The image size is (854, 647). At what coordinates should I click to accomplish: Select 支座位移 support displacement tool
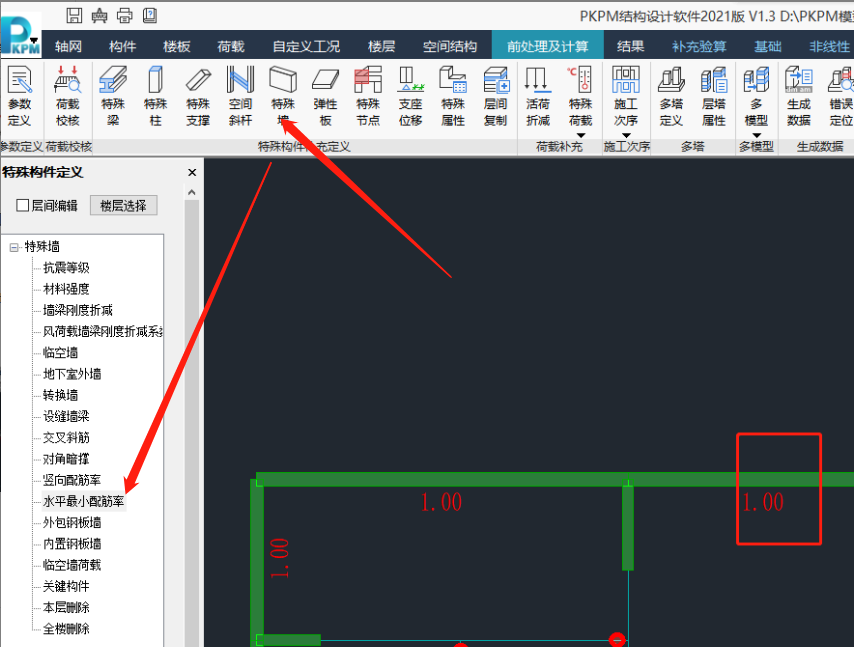410,96
